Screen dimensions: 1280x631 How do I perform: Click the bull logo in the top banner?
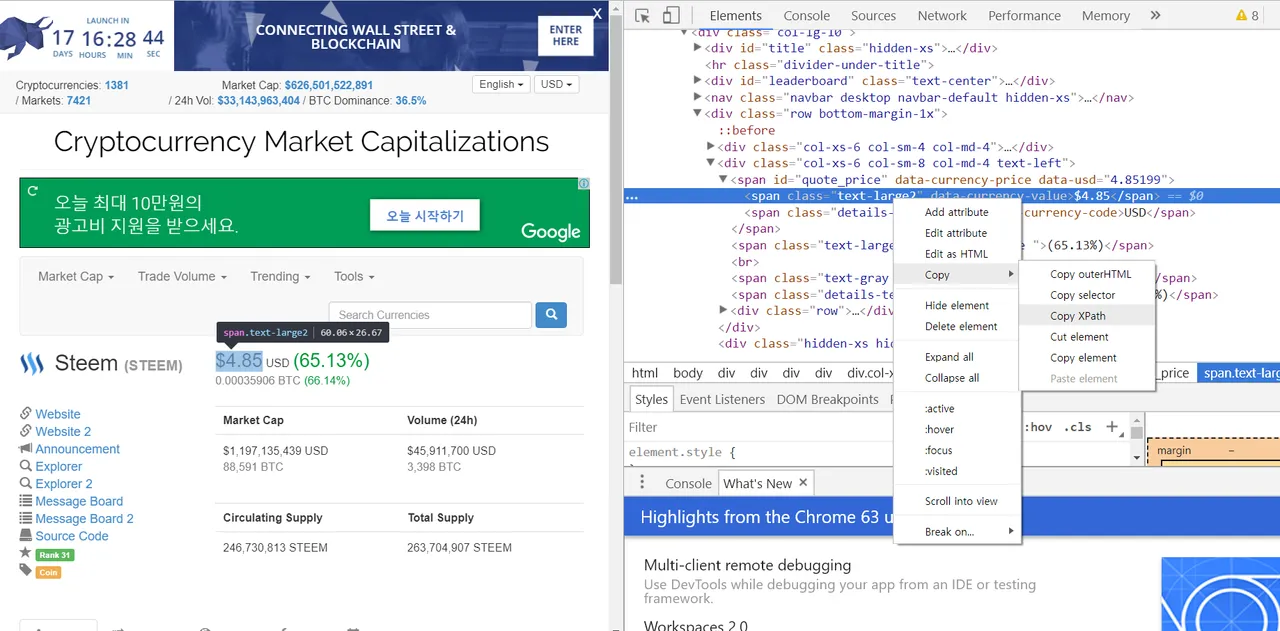tap(24, 38)
